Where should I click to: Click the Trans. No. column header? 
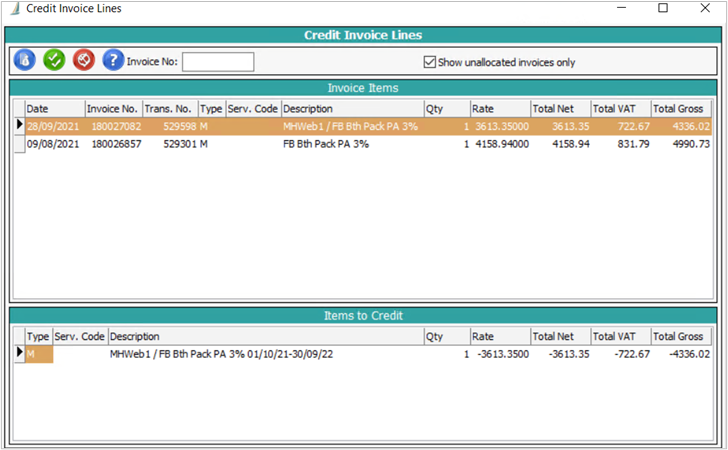(x=170, y=109)
